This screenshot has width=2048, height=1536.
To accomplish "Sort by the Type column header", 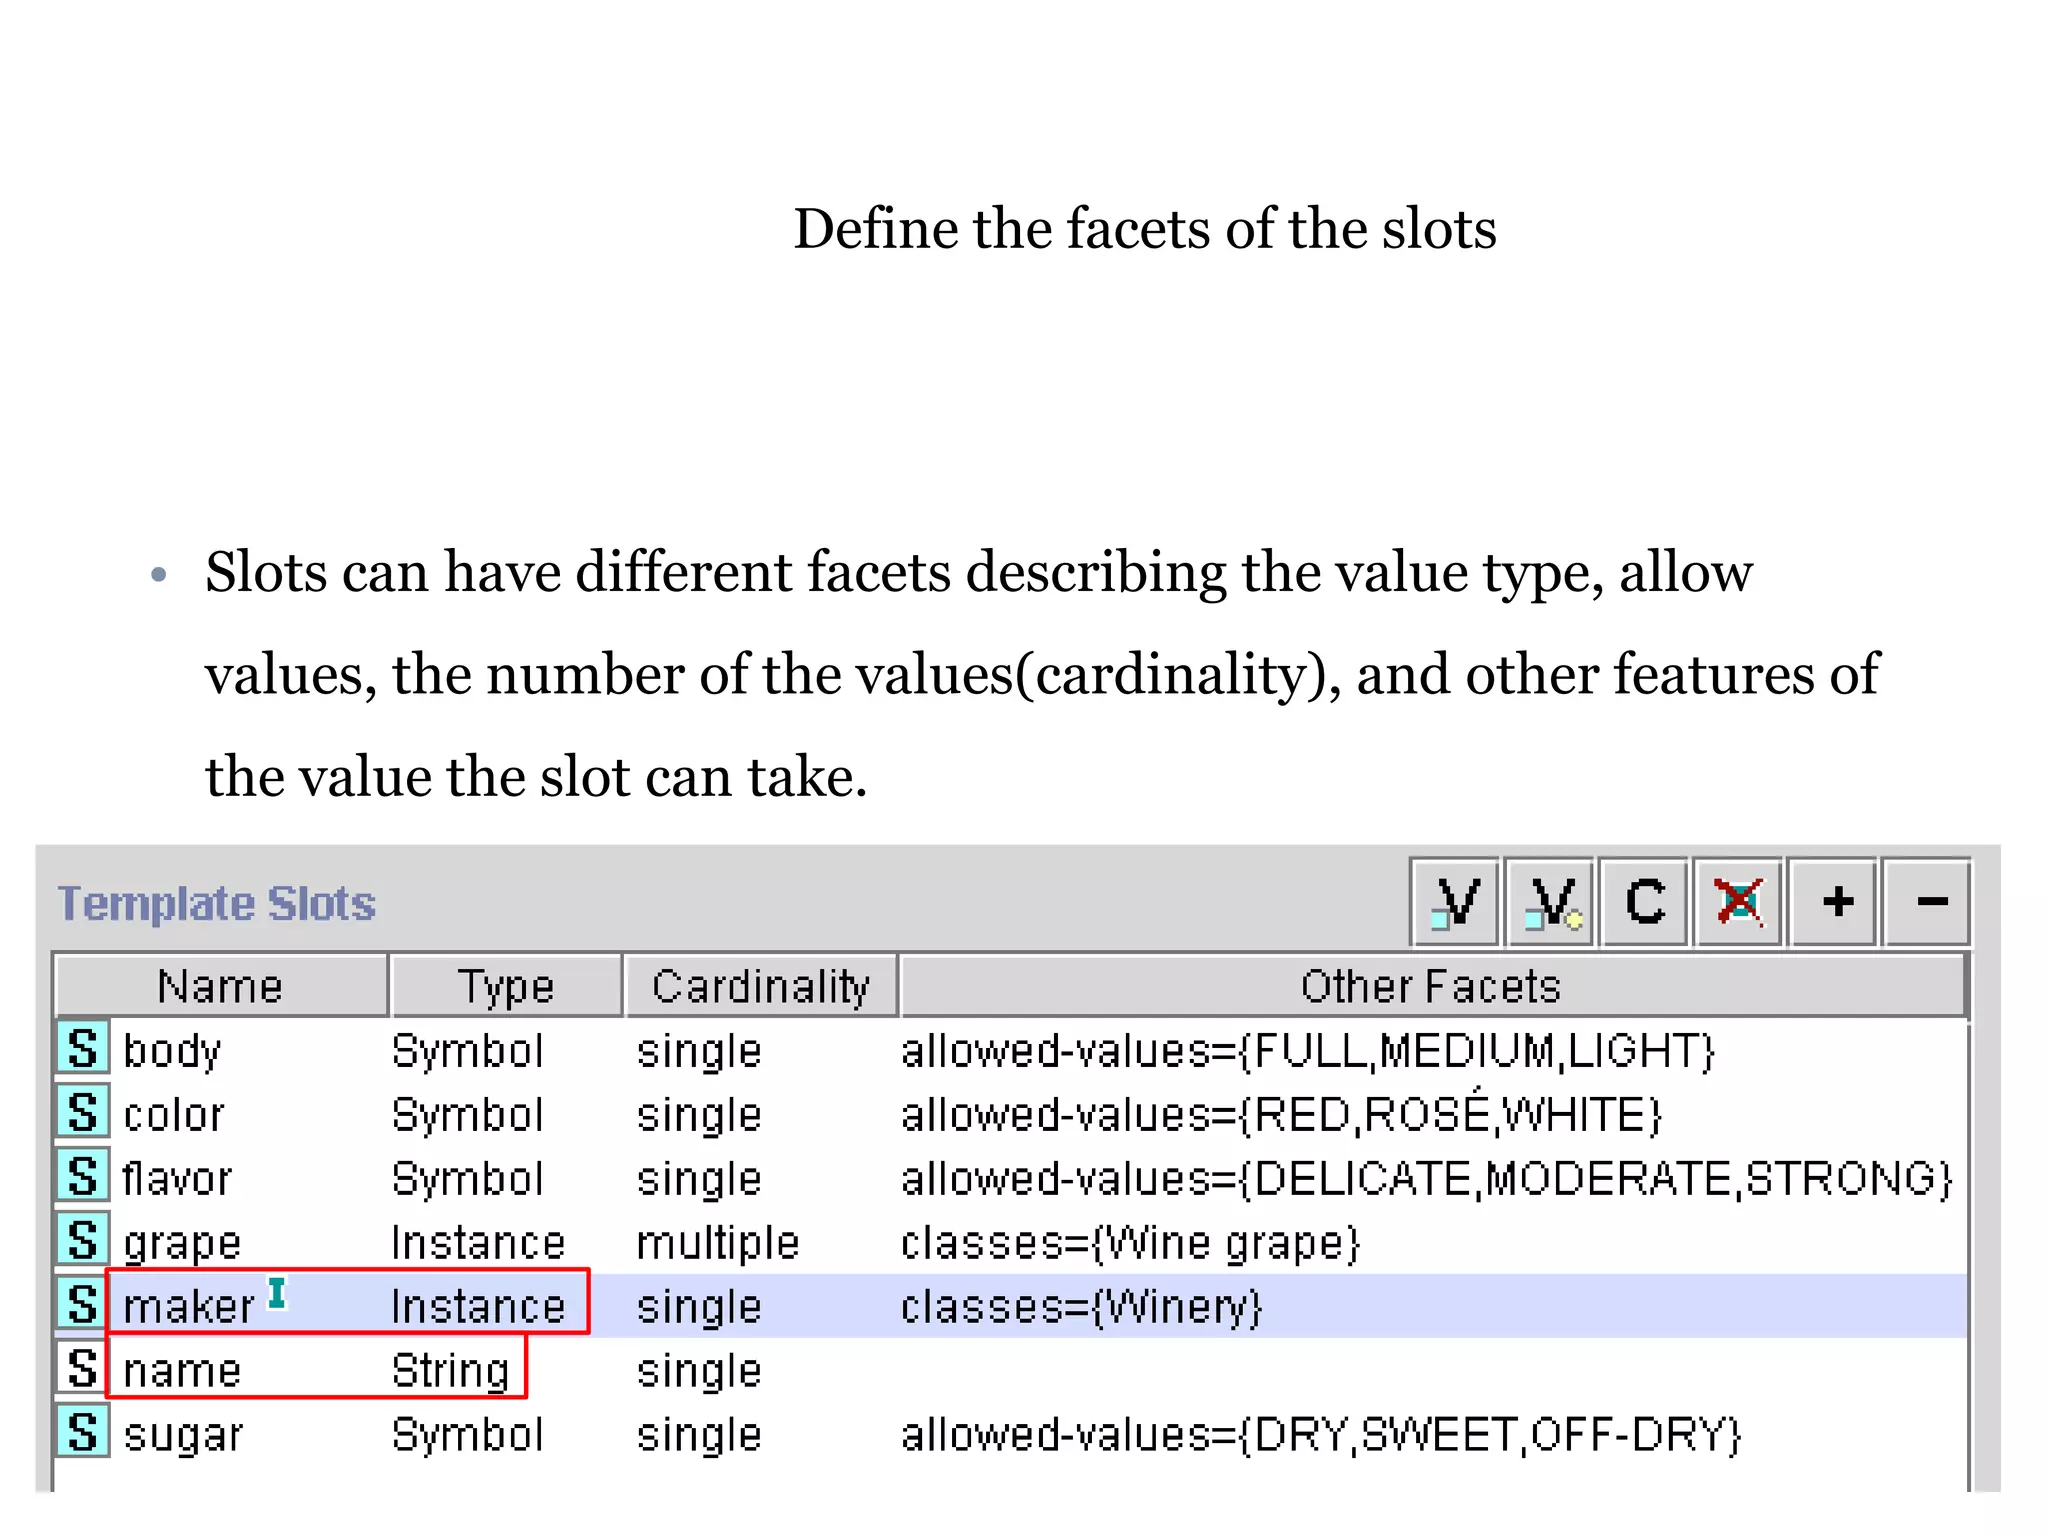I will (506, 986).
